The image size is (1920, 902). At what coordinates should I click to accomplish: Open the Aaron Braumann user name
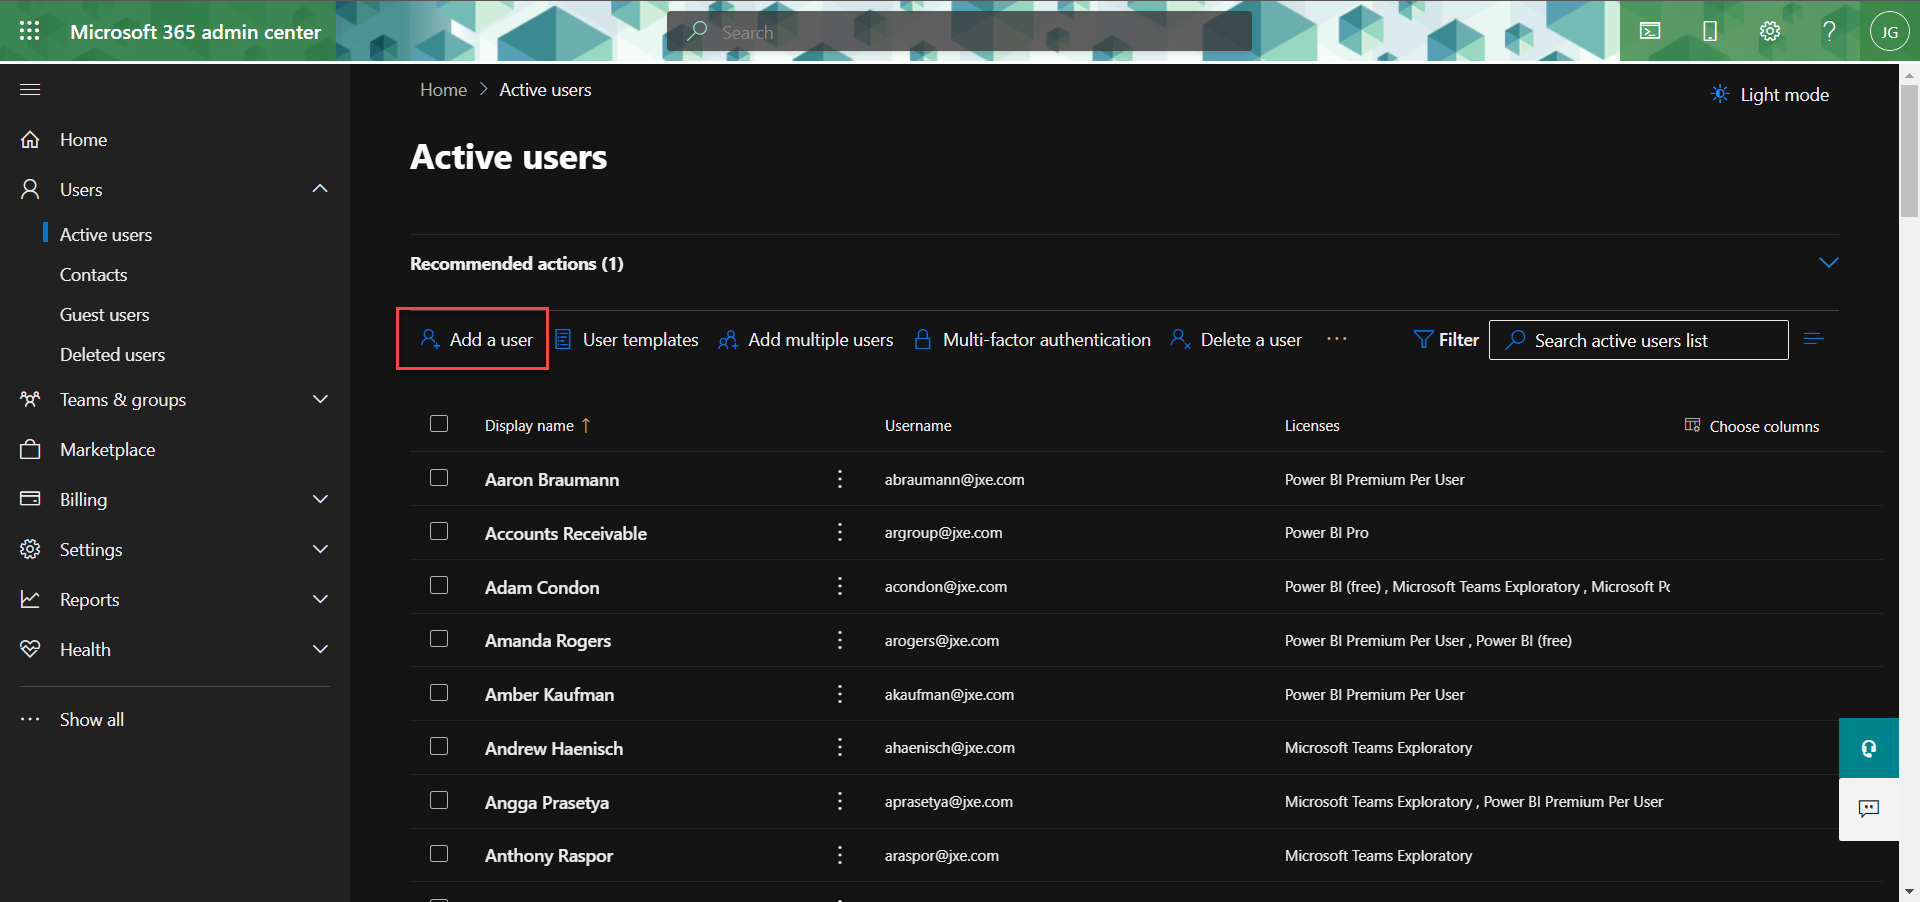[x=552, y=480]
